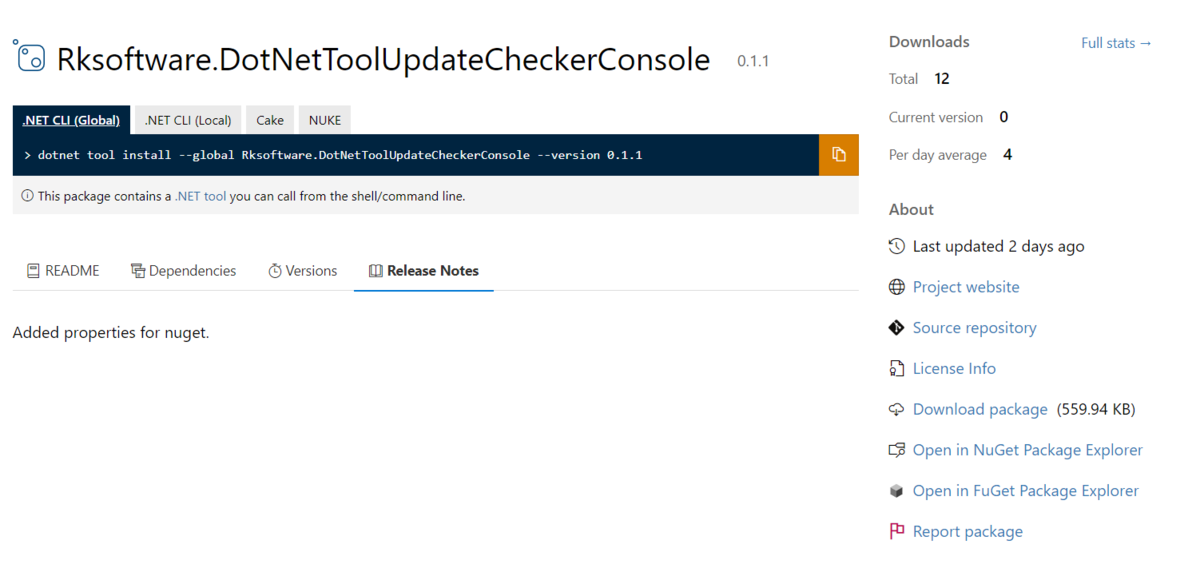The image size is (1200, 564).
Task: Click the FuGet cube icon
Action: point(897,491)
